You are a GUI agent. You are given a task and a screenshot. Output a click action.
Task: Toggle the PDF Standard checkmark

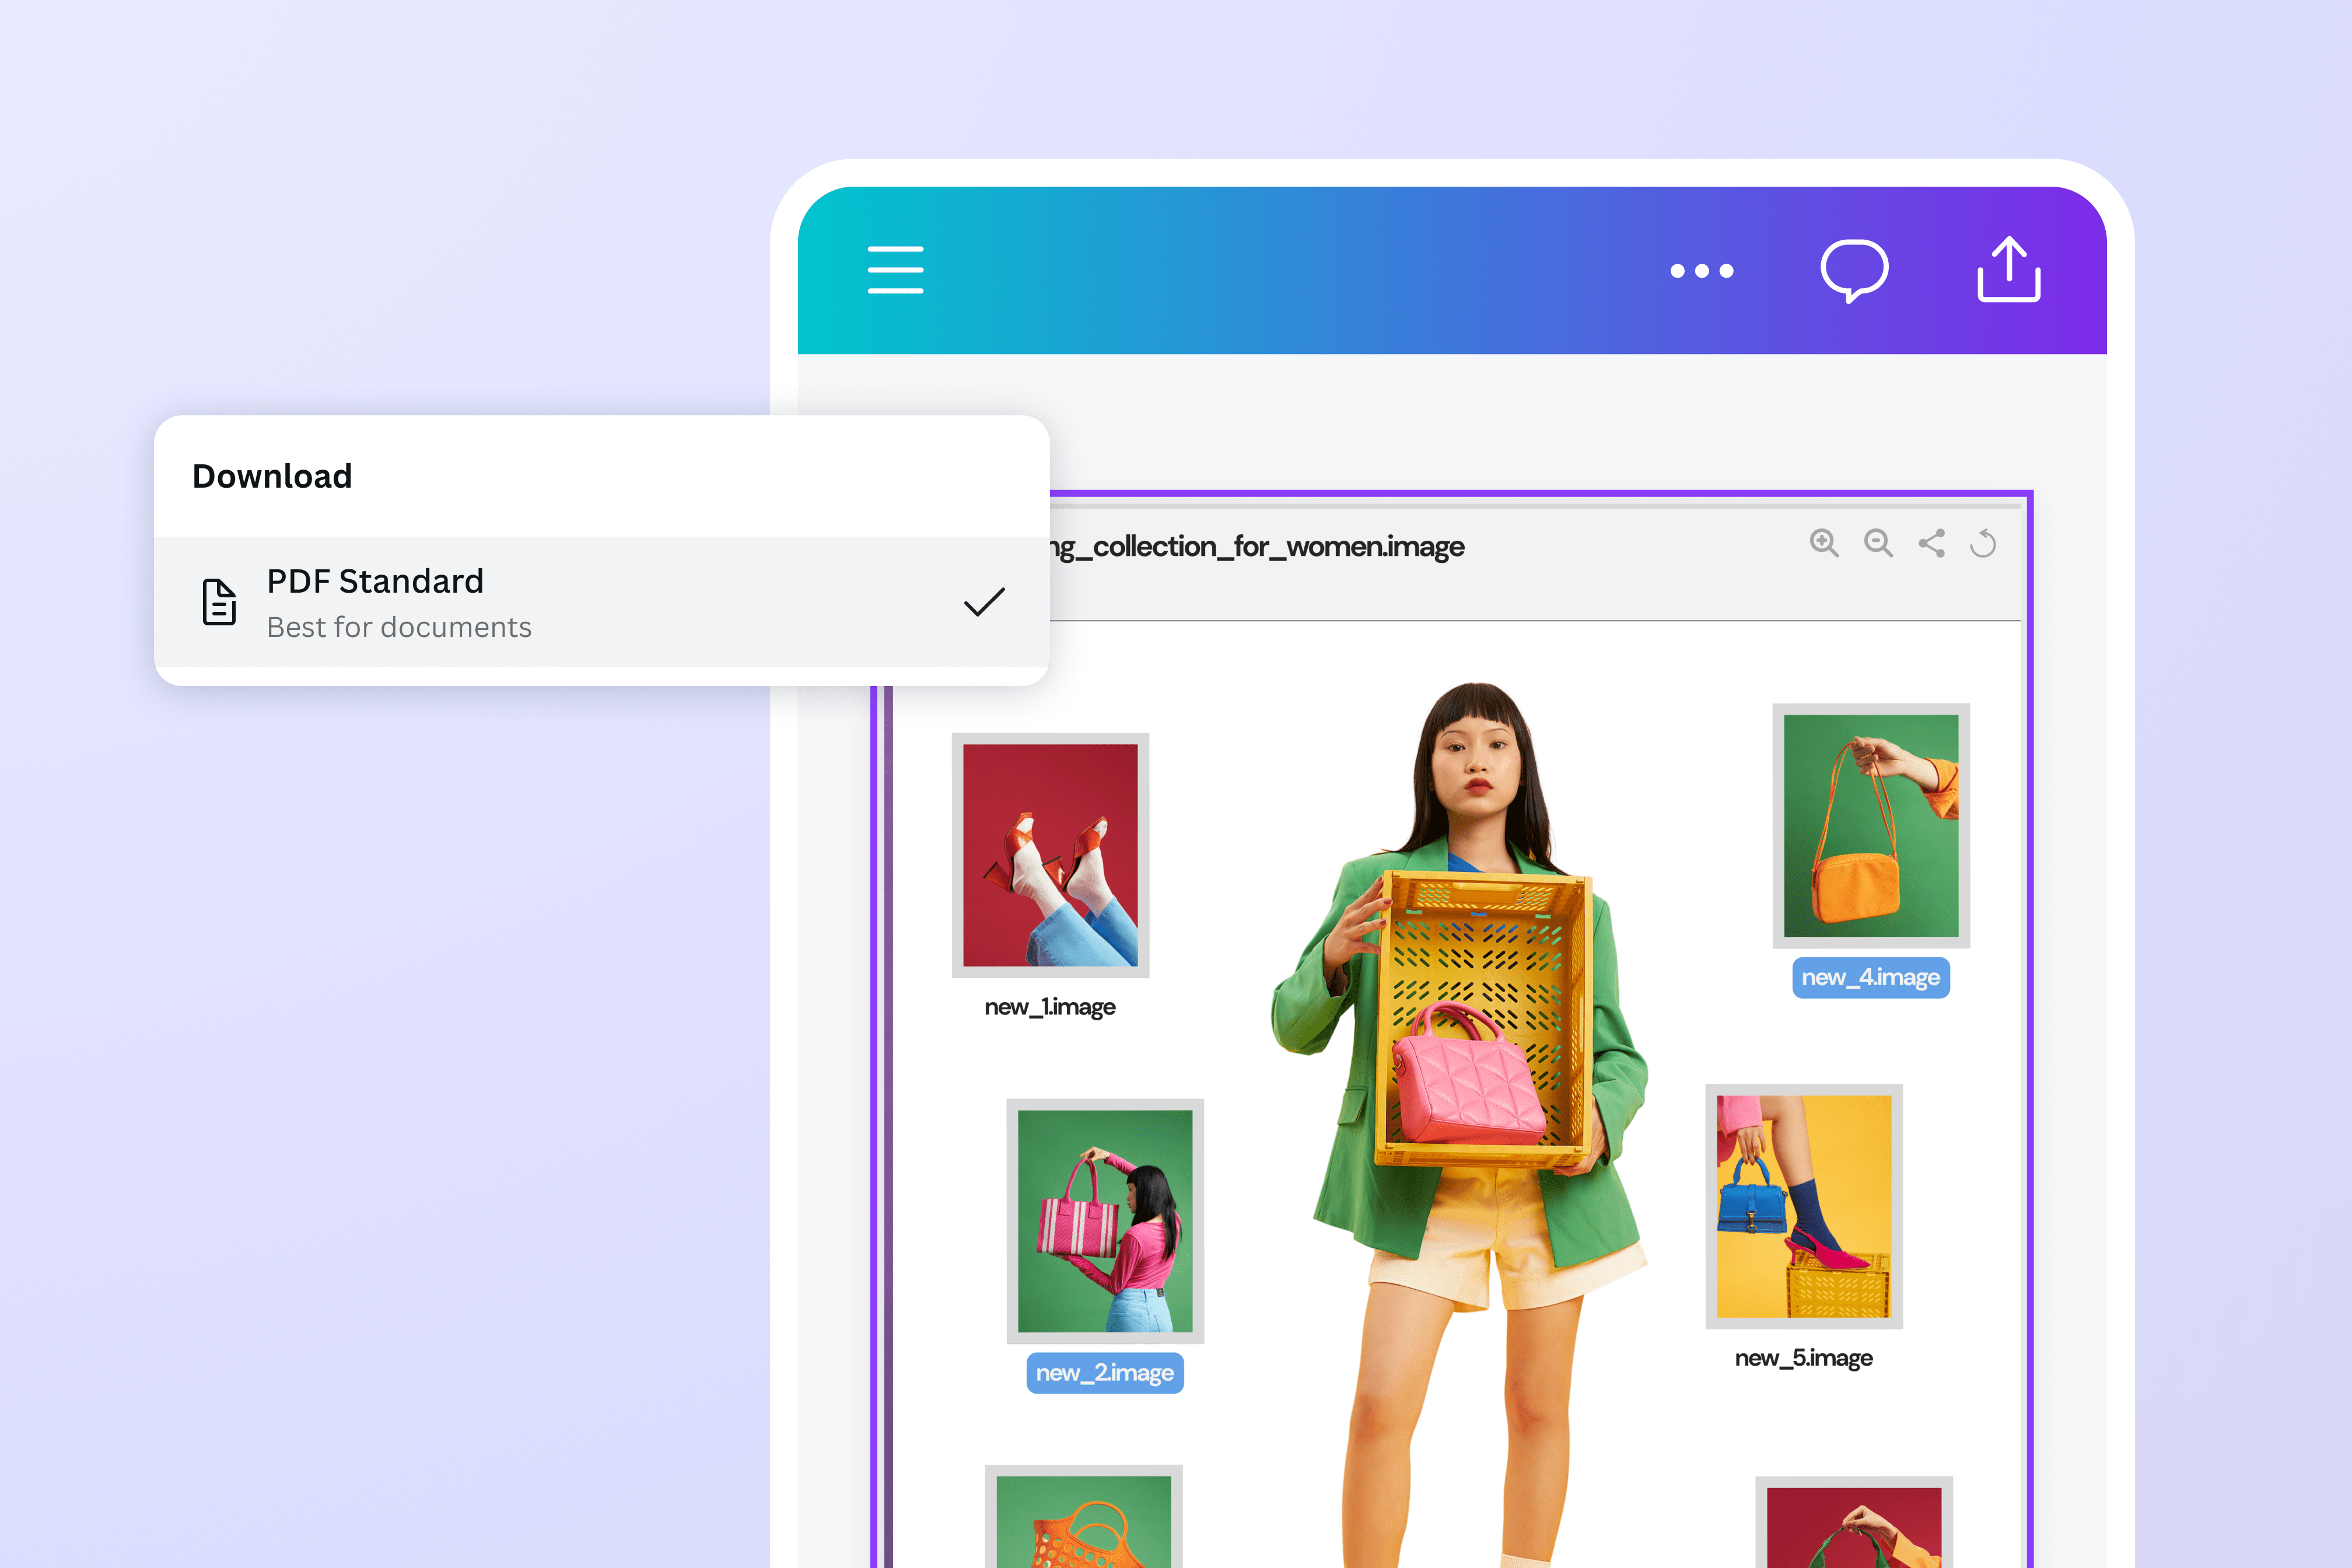pos(984,601)
